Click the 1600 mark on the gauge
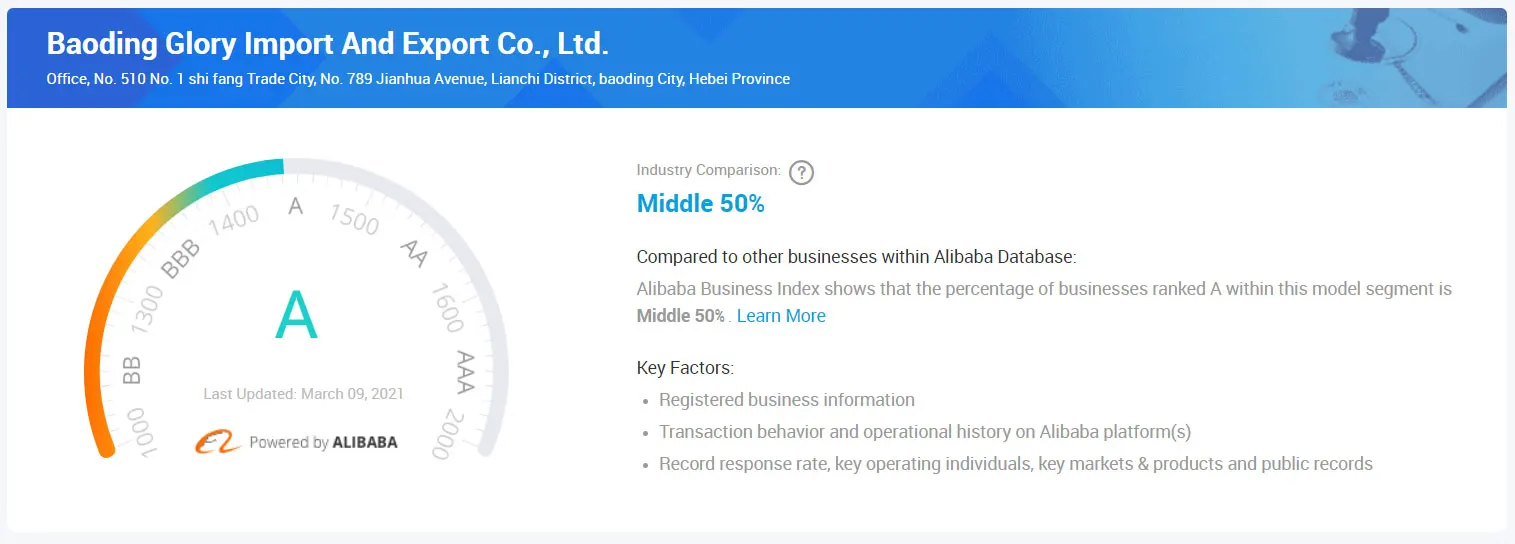This screenshot has width=1515, height=544. click(447, 307)
